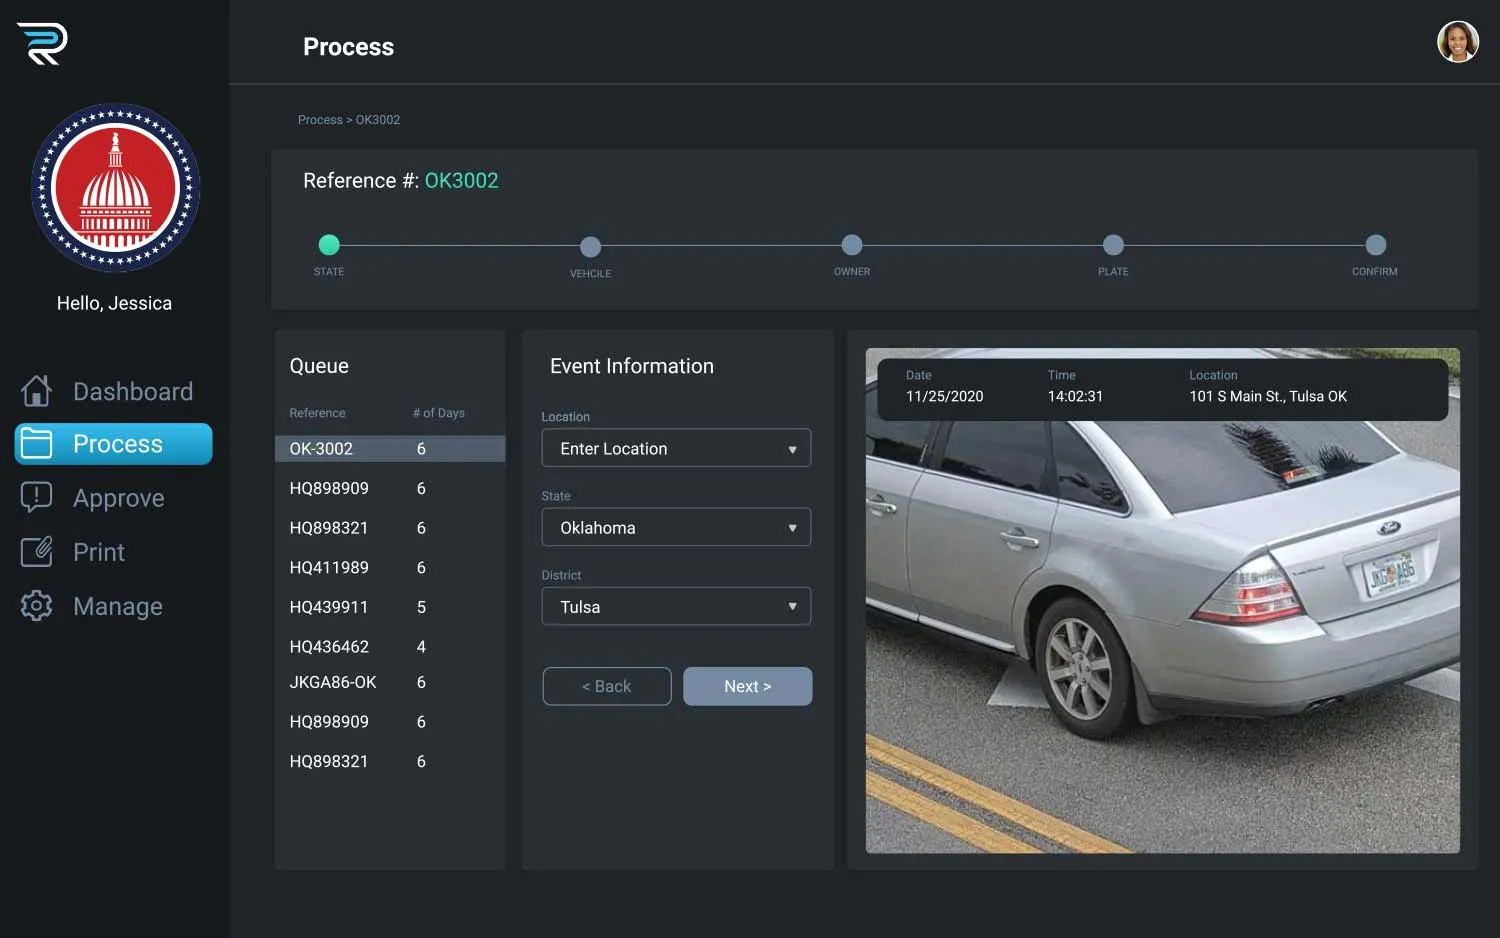This screenshot has width=1500, height=938.
Task: Click the Queue panel heading
Action: (x=319, y=366)
